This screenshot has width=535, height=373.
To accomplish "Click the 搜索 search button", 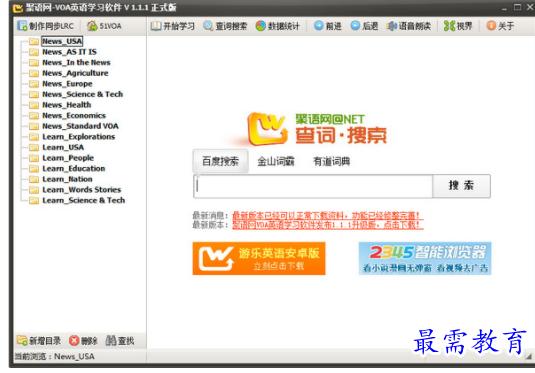I will tap(461, 186).
